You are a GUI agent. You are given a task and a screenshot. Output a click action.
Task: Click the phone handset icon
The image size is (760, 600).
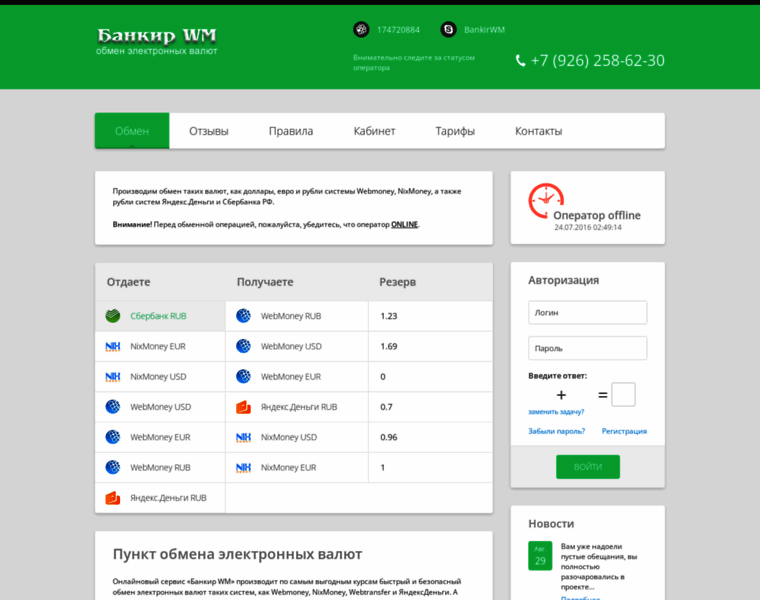[520, 61]
